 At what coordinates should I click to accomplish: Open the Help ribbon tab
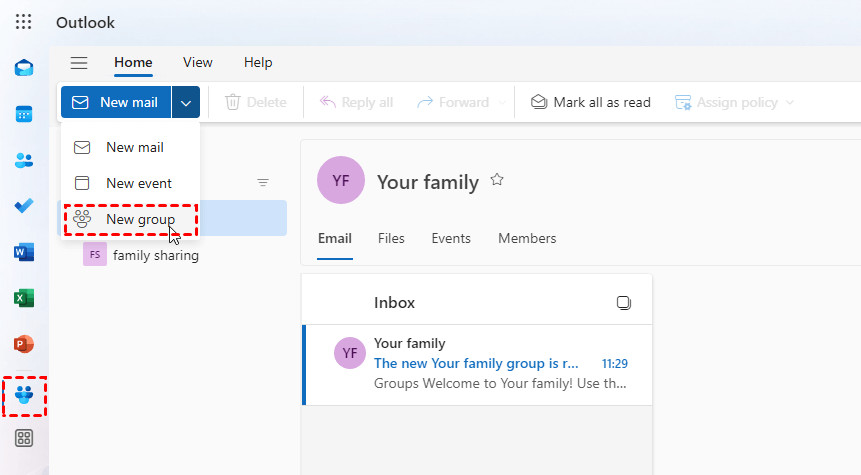tap(258, 63)
